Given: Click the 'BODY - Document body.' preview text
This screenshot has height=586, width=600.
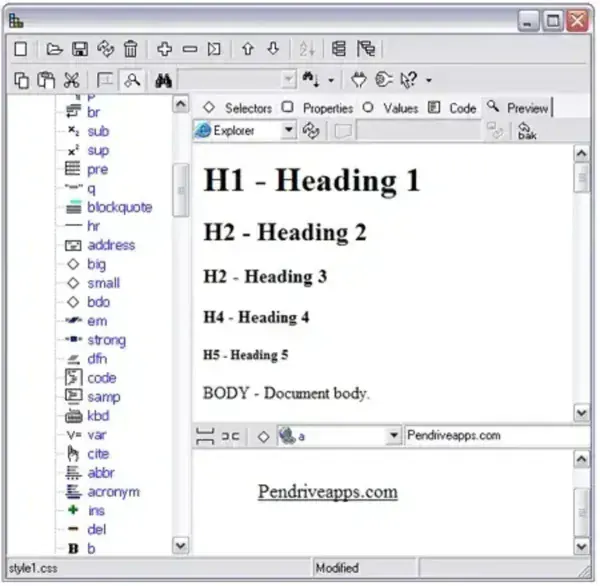Looking at the screenshot, I should 286,393.
